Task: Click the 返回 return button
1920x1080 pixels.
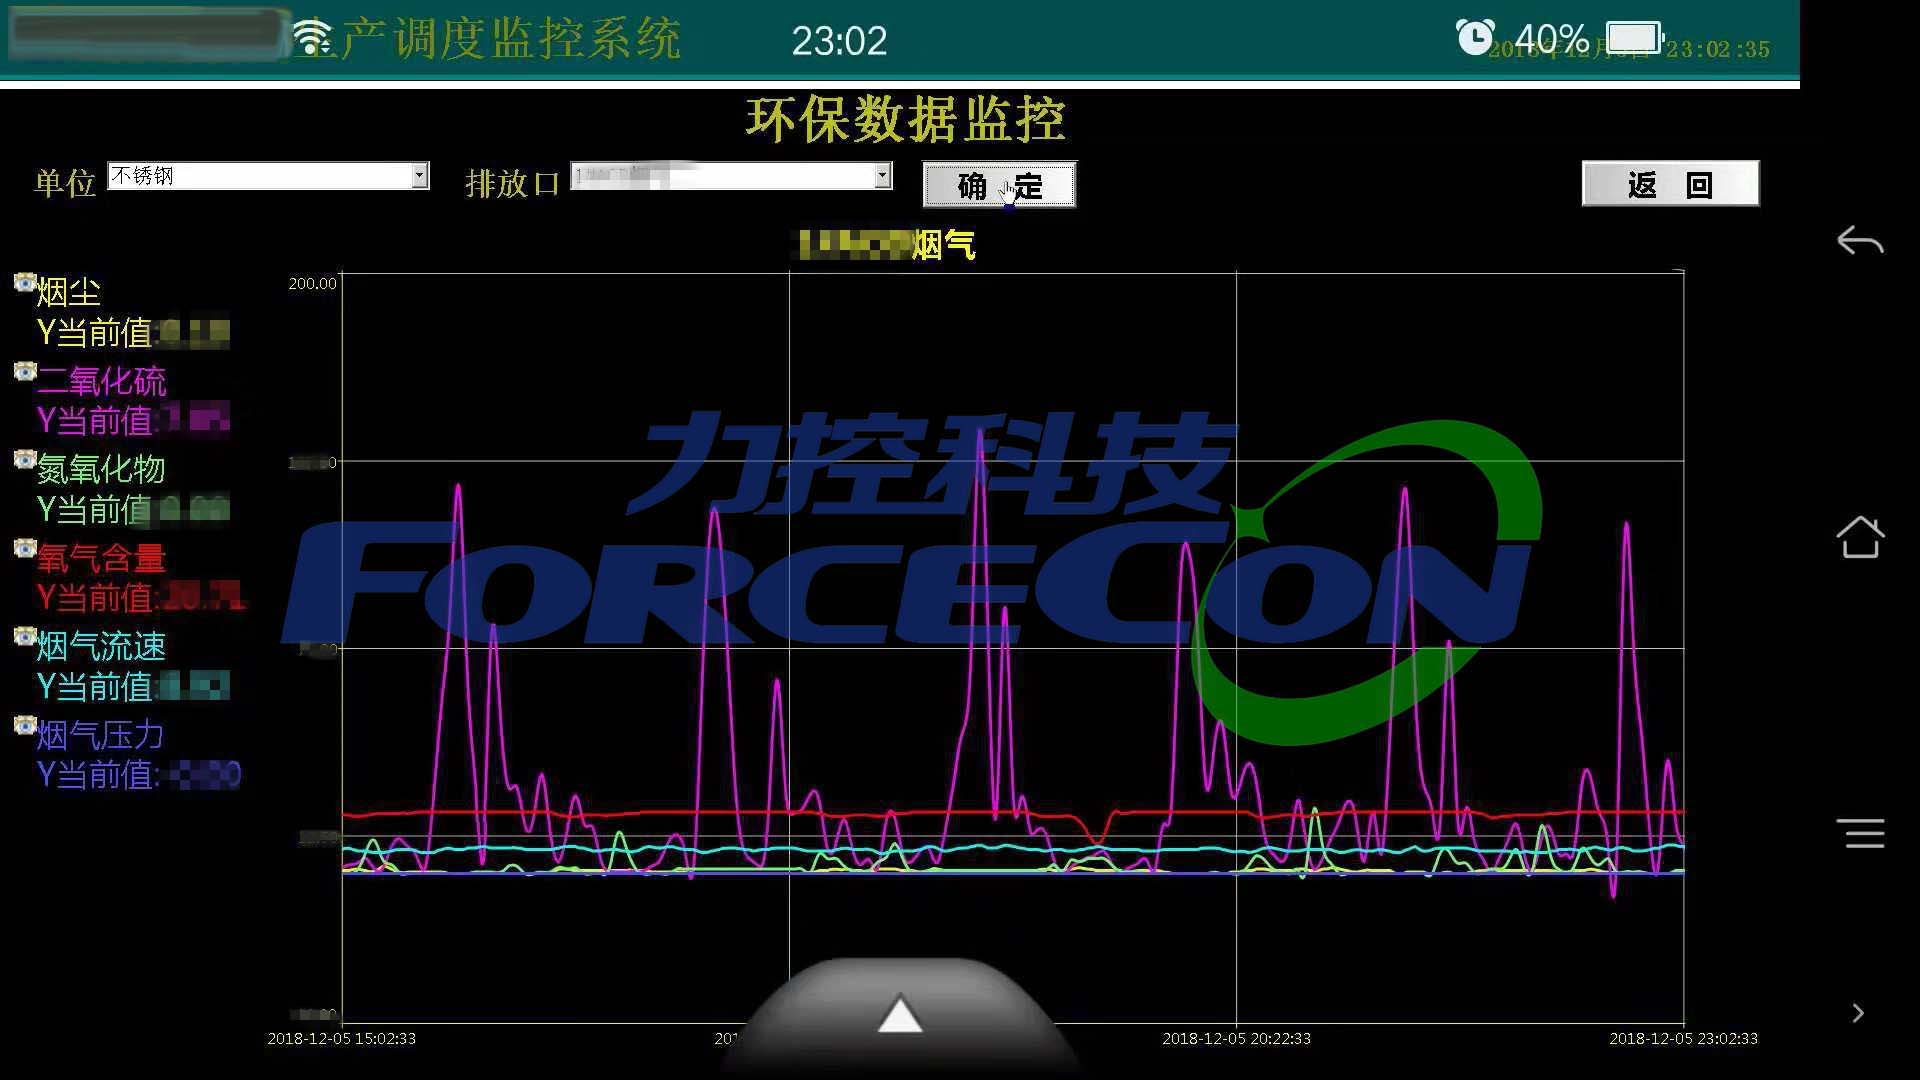Action: tap(1670, 184)
